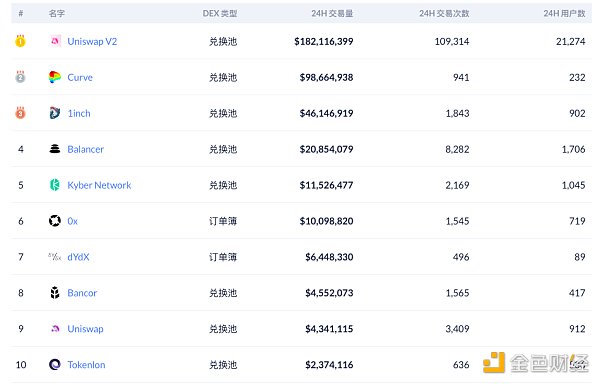Viewport: 600px width, 384px height.
Task: Click the Tokenlon purple logo icon
Action: (55, 364)
